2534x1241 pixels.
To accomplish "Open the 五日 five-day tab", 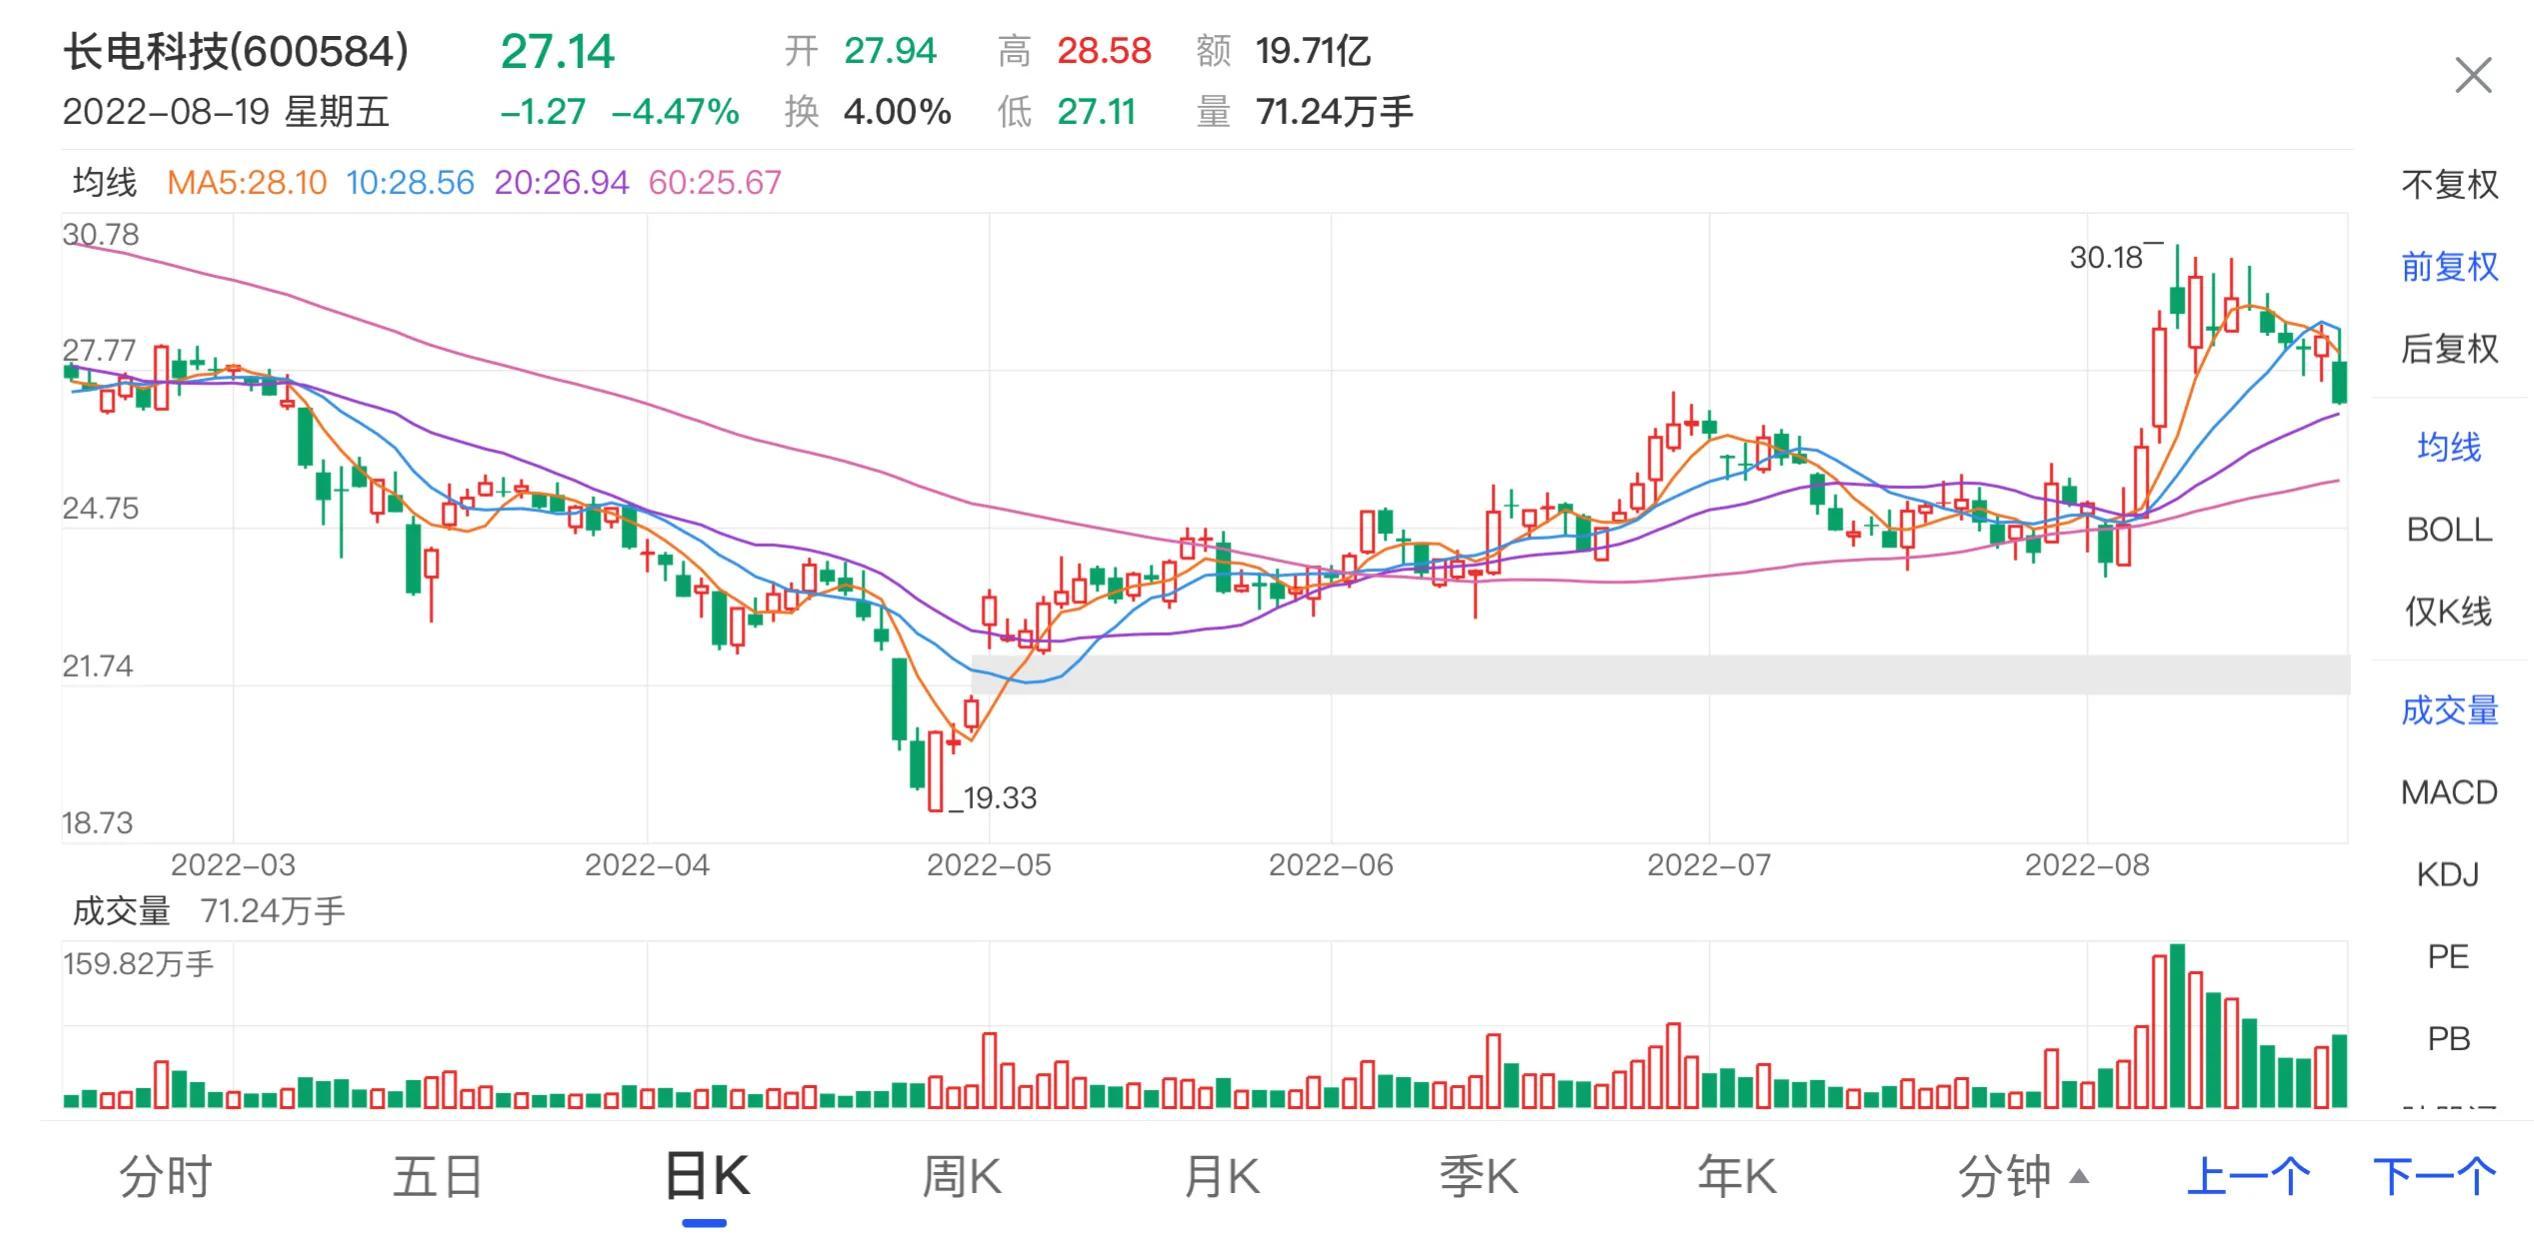I will pos(437,1176).
